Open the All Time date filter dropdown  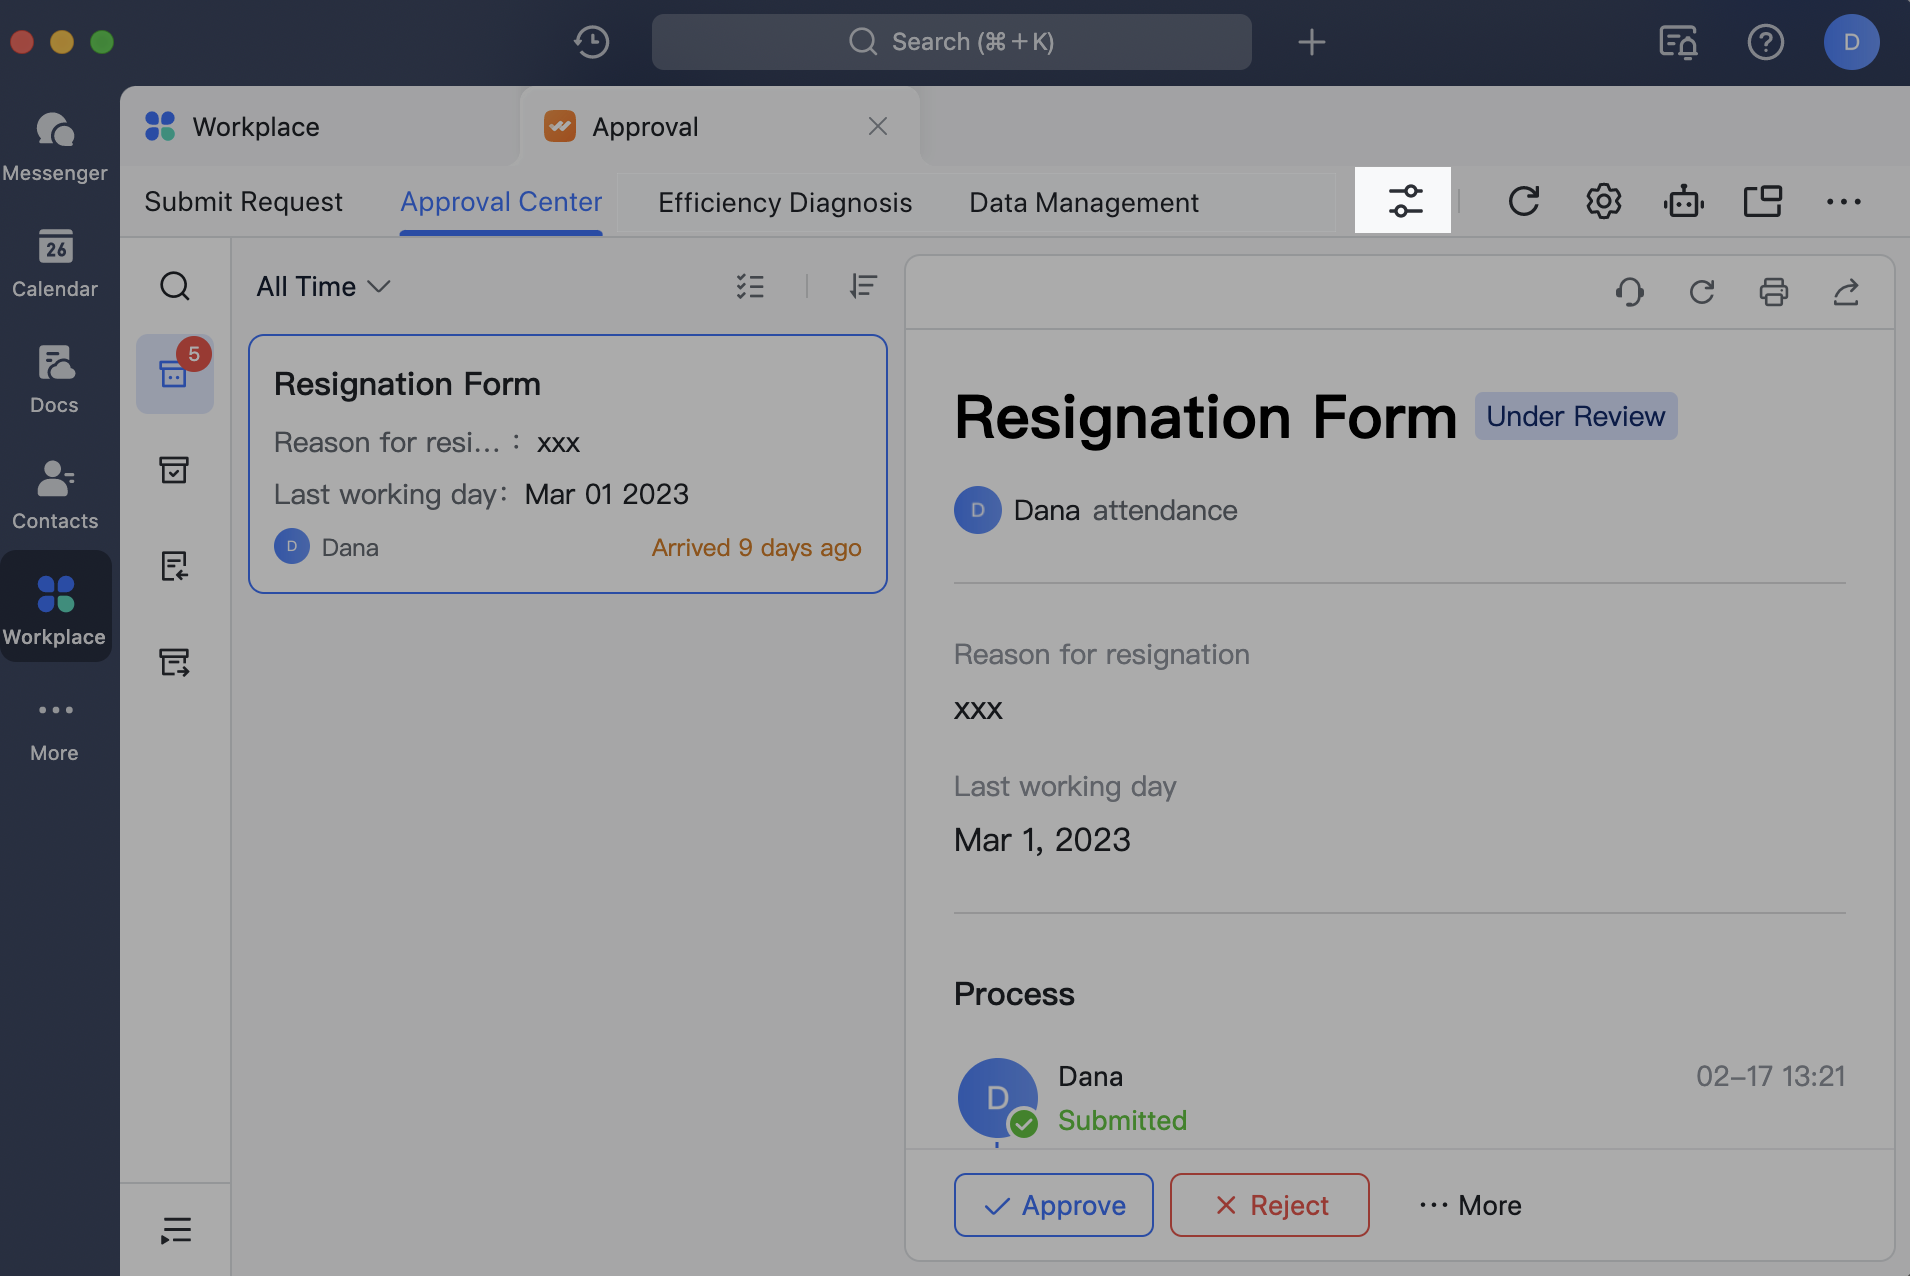coord(322,287)
